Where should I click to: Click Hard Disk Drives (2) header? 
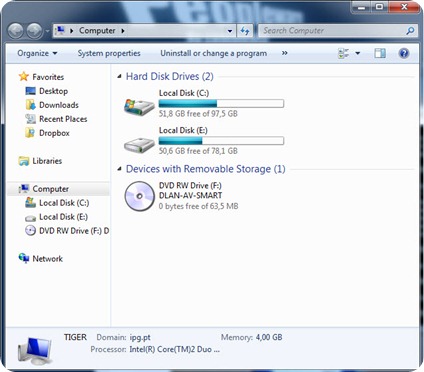170,76
